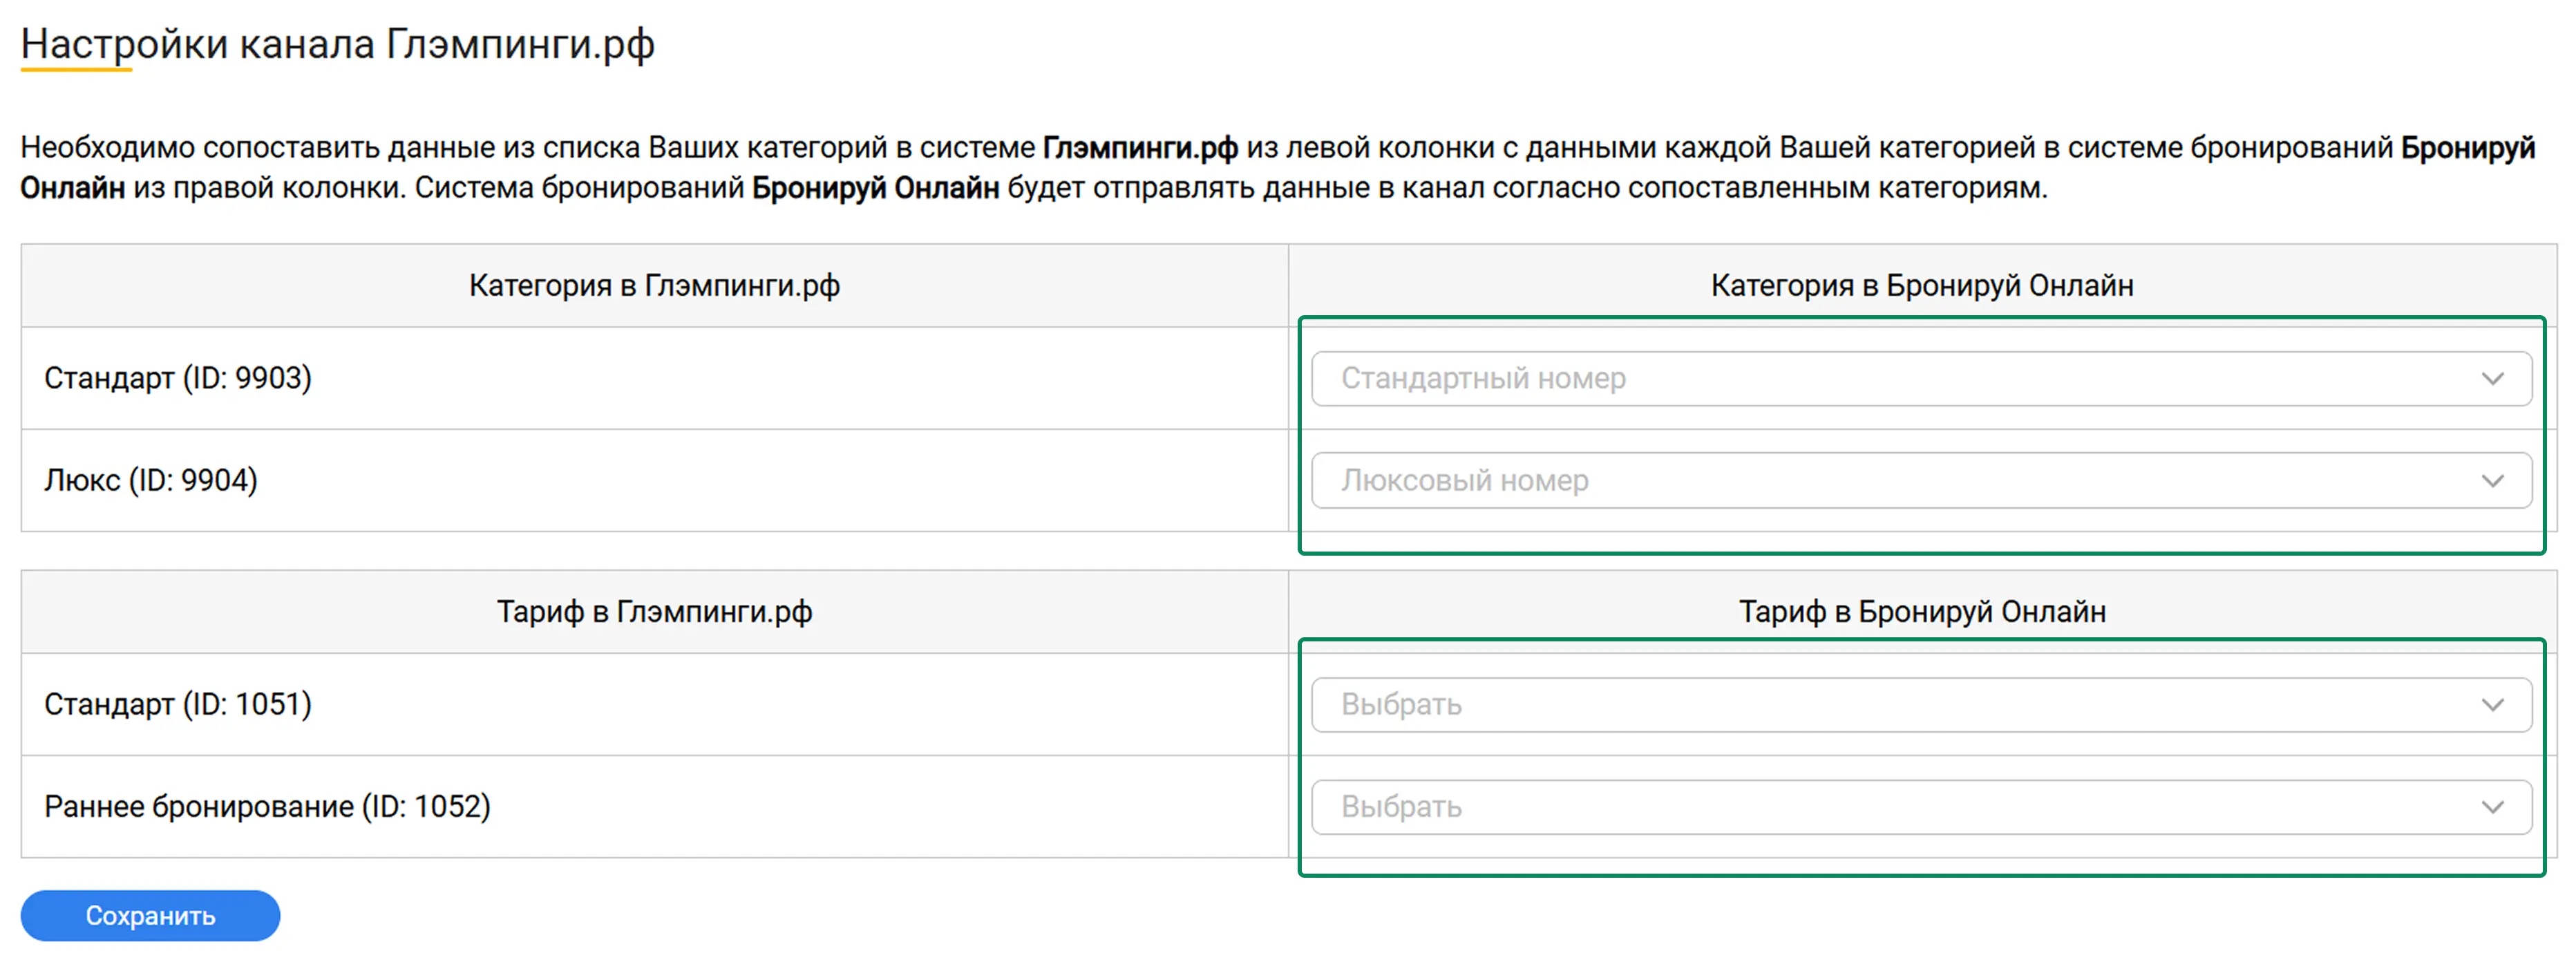The image size is (2576, 969).
Task: Select 'Люкс (ID: 9904)' category text
Action: click(x=151, y=481)
